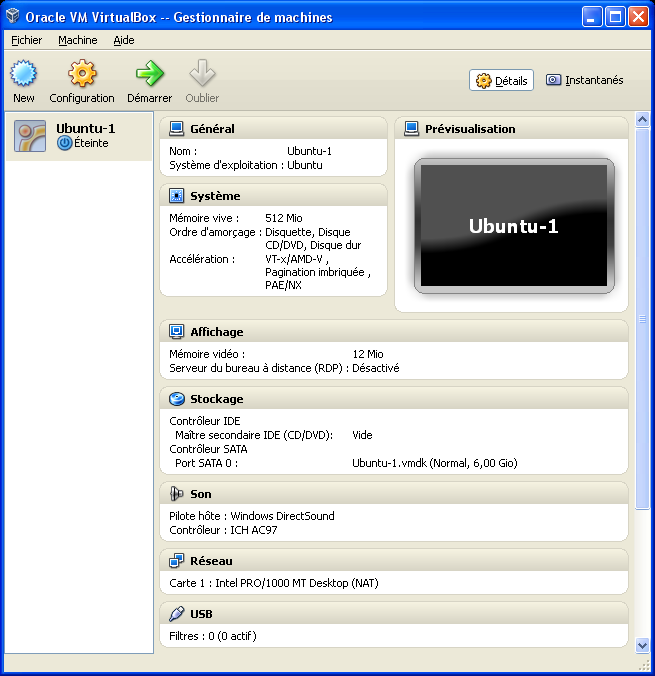The image size is (655, 676).
Task: Click the vertical scrollbar thumb
Action: pos(642,319)
